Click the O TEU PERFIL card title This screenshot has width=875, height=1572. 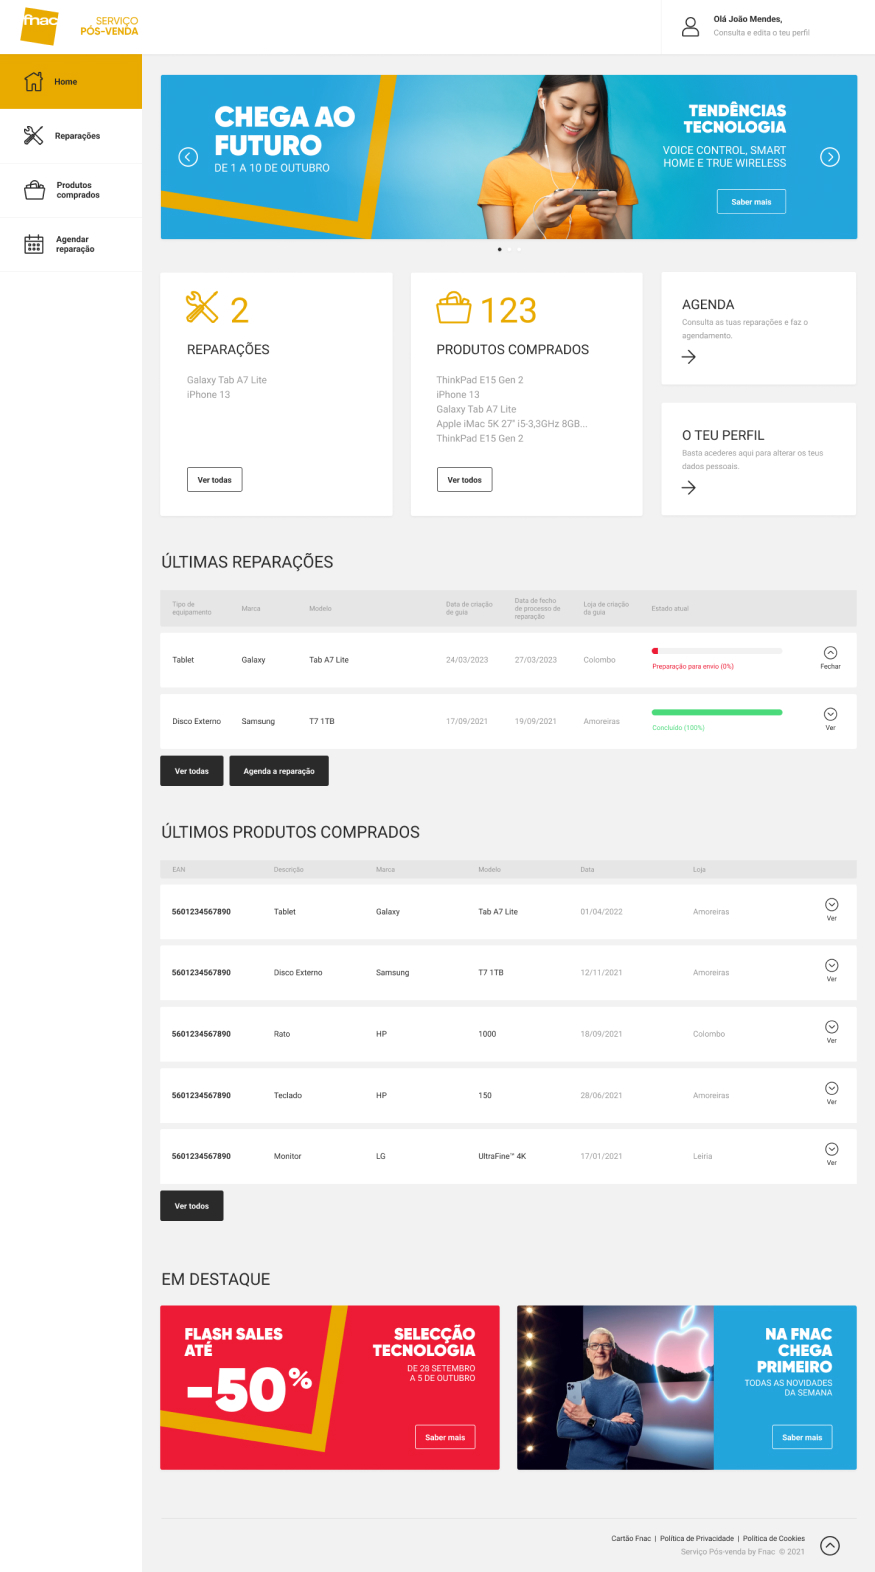[x=723, y=435]
